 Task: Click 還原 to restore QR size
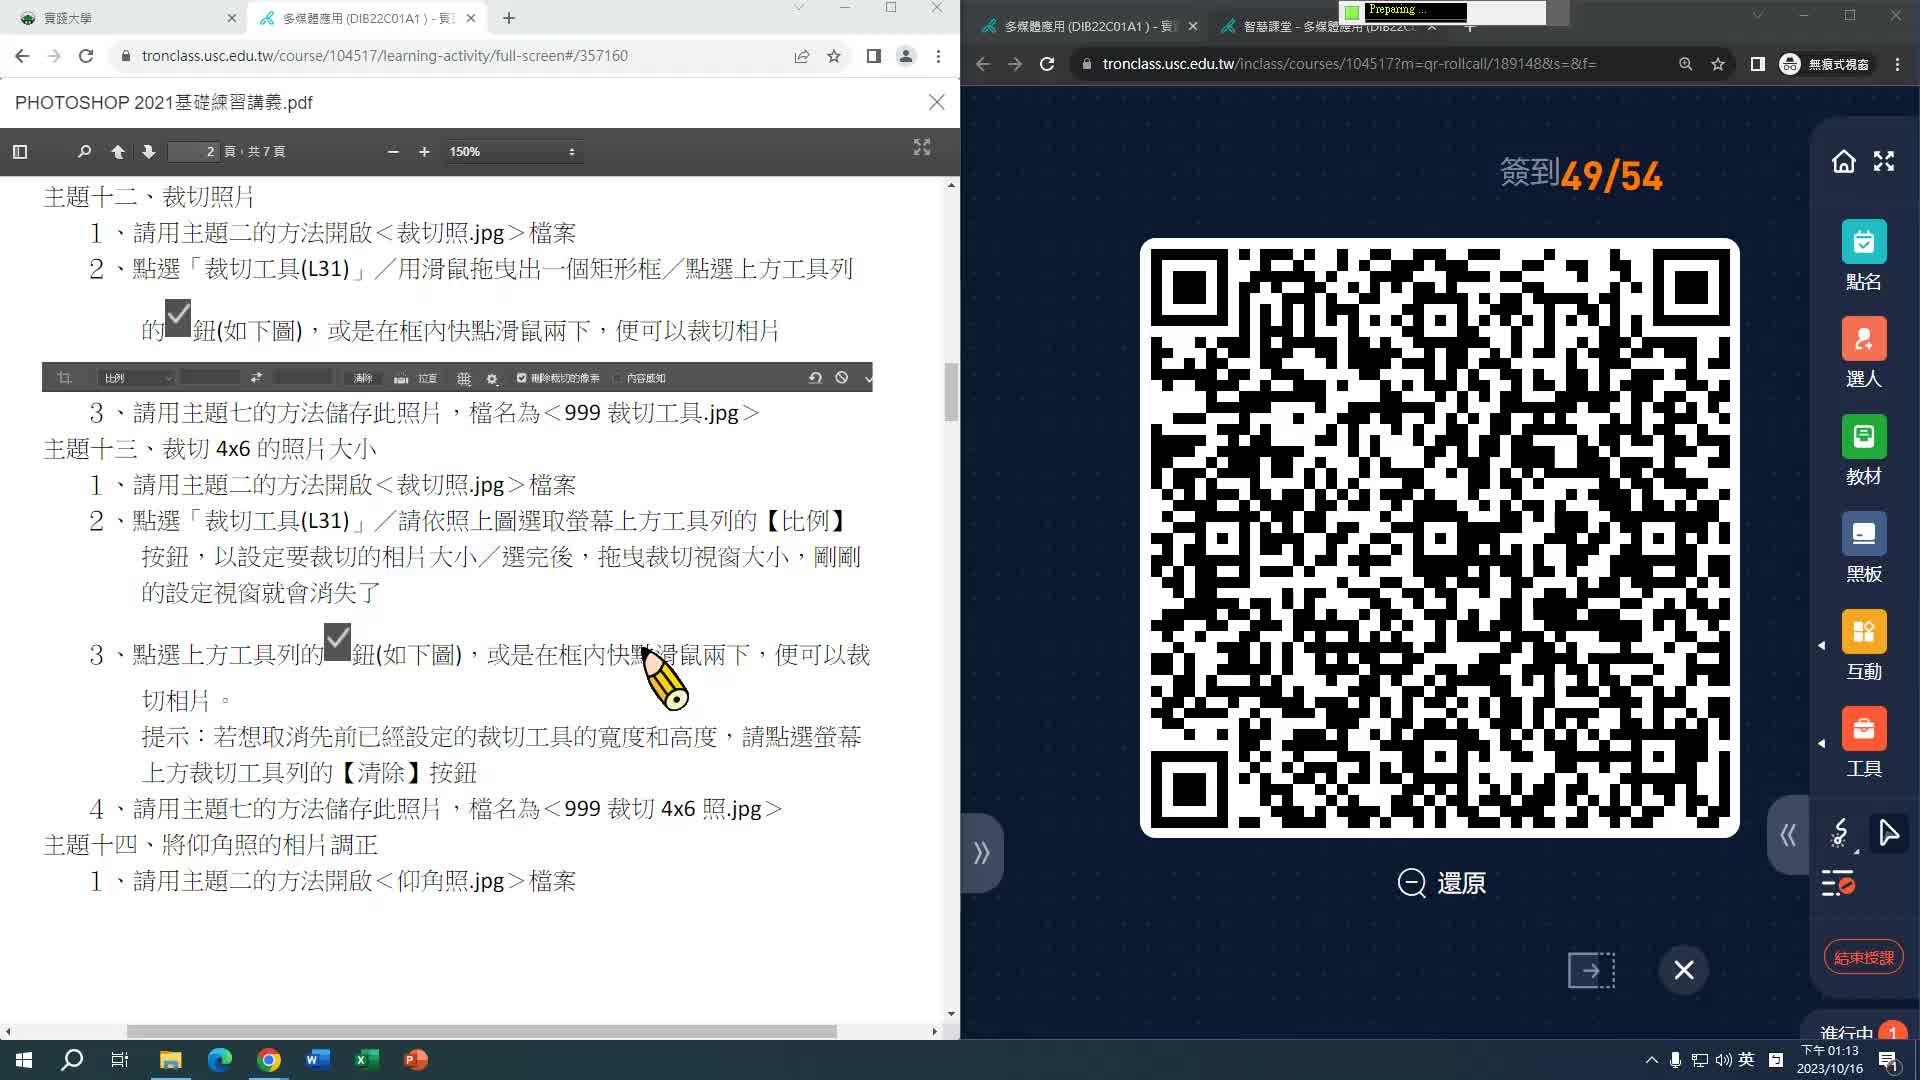pyautogui.click(x=1441, y=883)
